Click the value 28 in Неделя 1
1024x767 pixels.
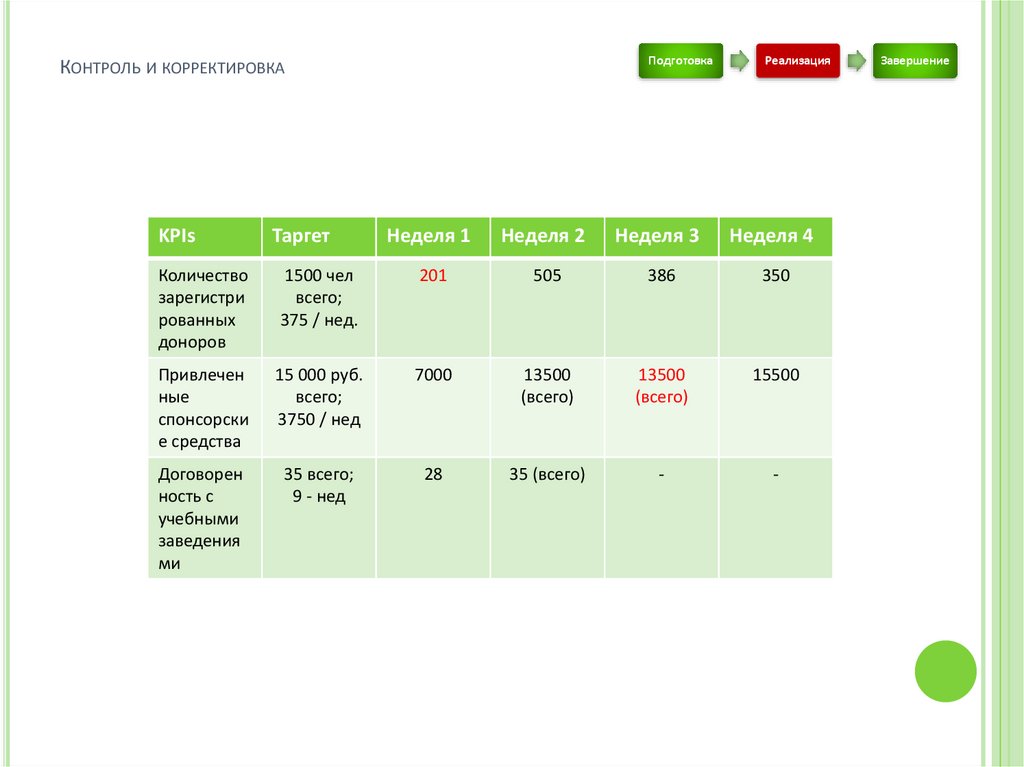coord(433,474)
